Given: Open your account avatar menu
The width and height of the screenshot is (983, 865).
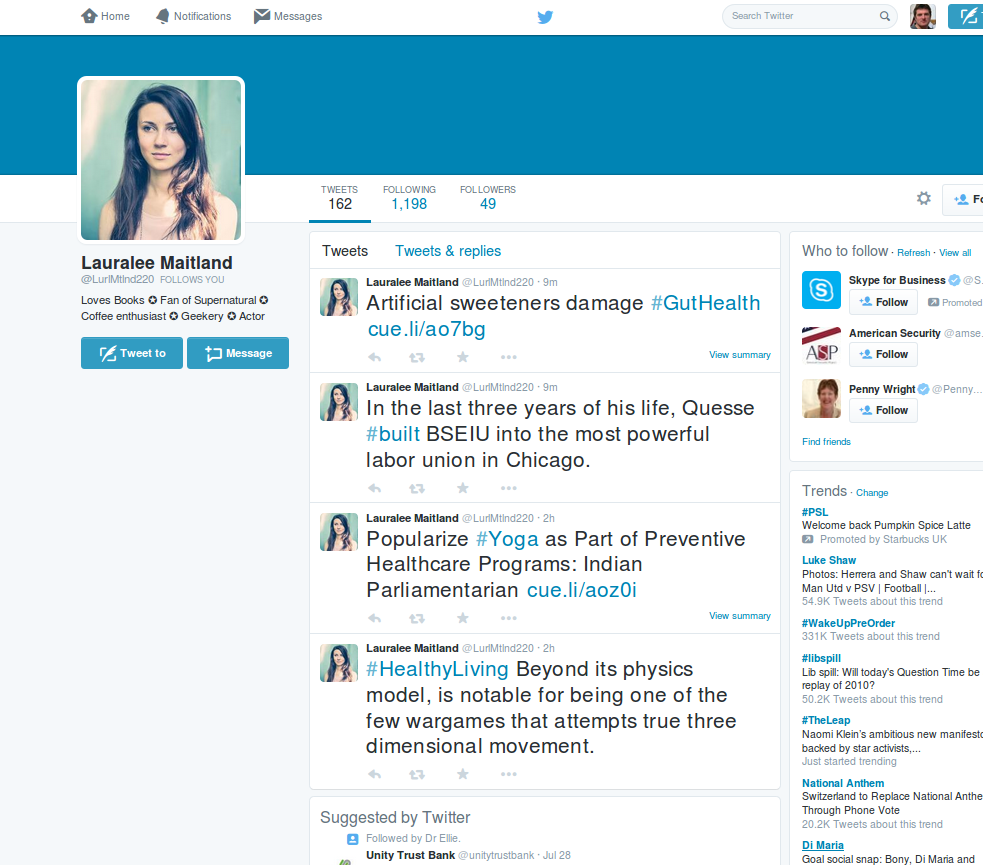Looking at the screenshot, I should coord(922,16).
